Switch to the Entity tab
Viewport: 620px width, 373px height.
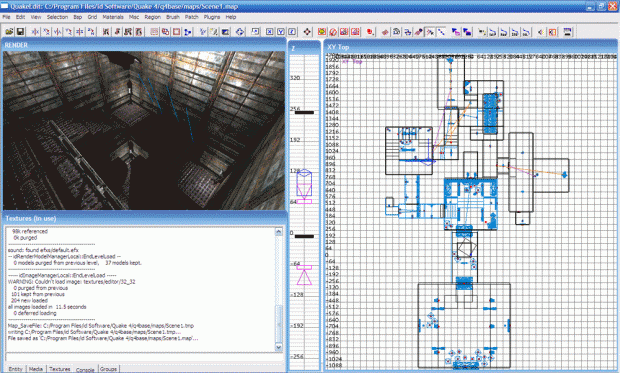pyautogui.click(x=15, y=369)
